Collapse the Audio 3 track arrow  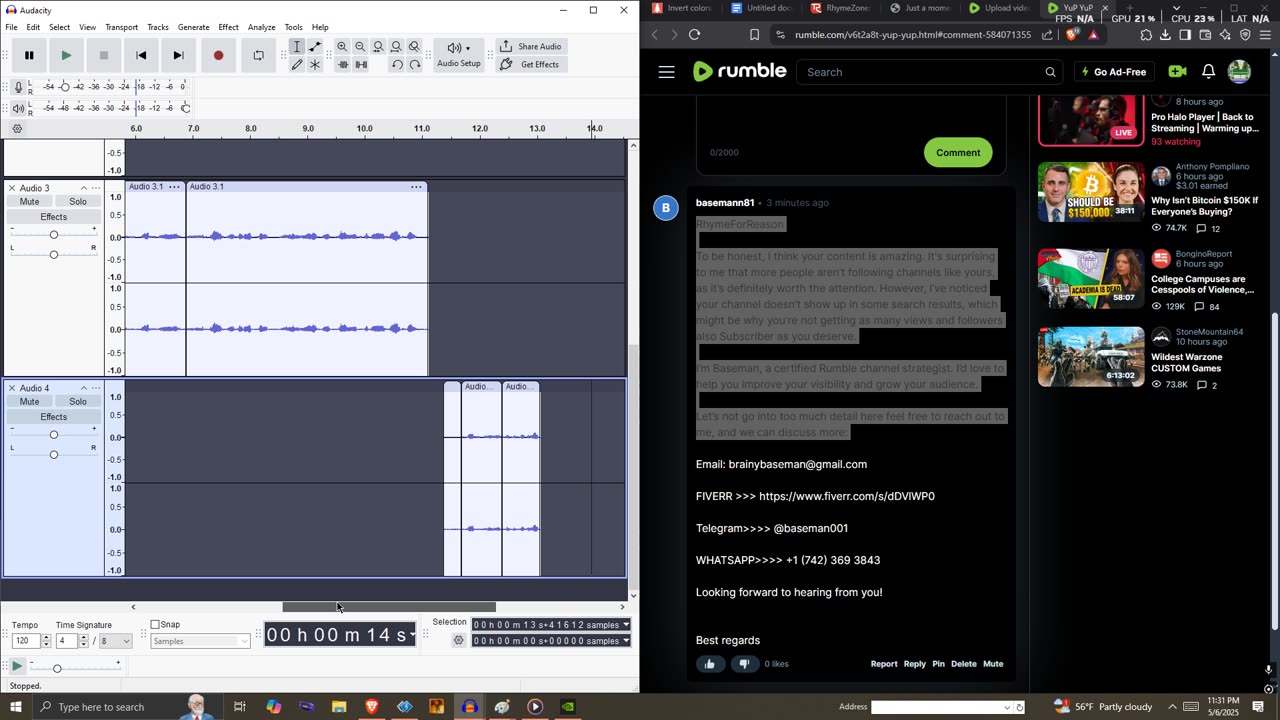[x=83, y=188]
